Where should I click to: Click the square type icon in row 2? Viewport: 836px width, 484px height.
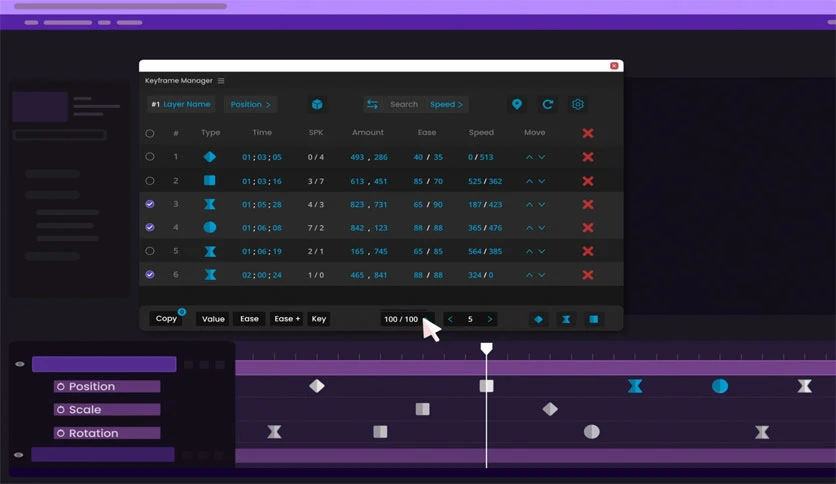(x=210, y=180)
